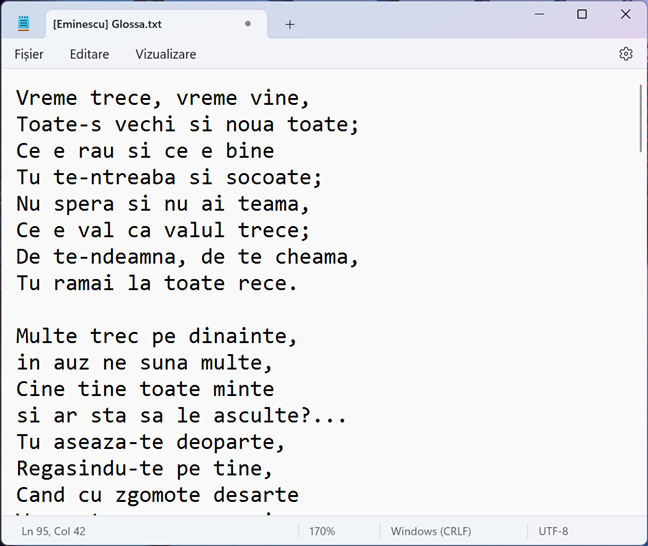Select the [Eminescu] Glossa.txt tab
Image resolution: width=648 pixels, height=546 pixels.
click(x=156, y=24)
